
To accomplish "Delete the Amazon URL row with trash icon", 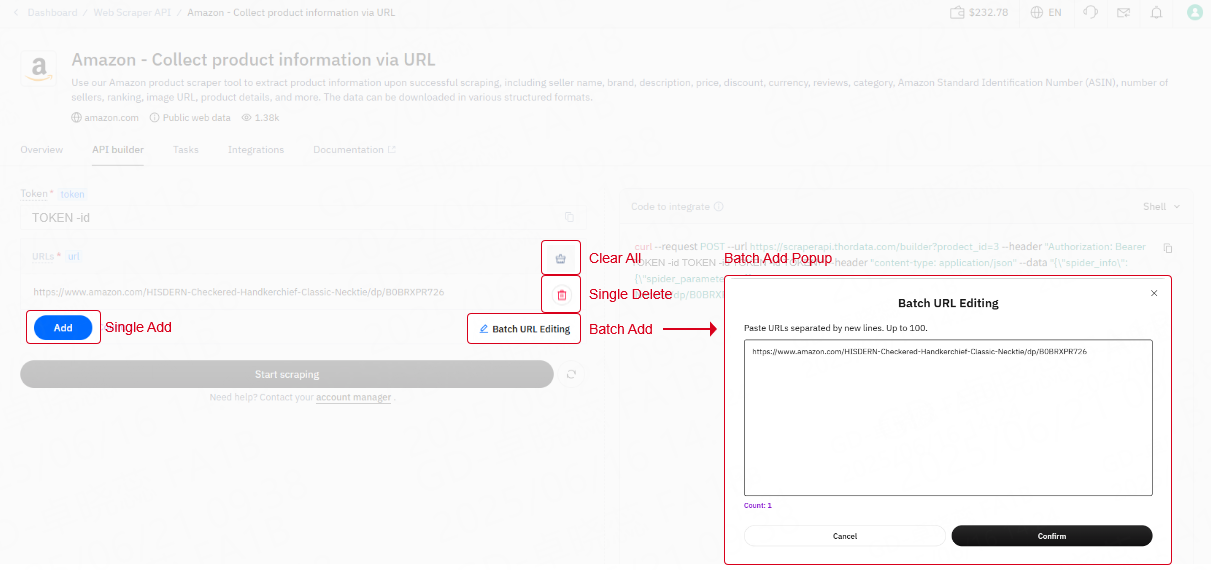I will (x=561, y=295).
